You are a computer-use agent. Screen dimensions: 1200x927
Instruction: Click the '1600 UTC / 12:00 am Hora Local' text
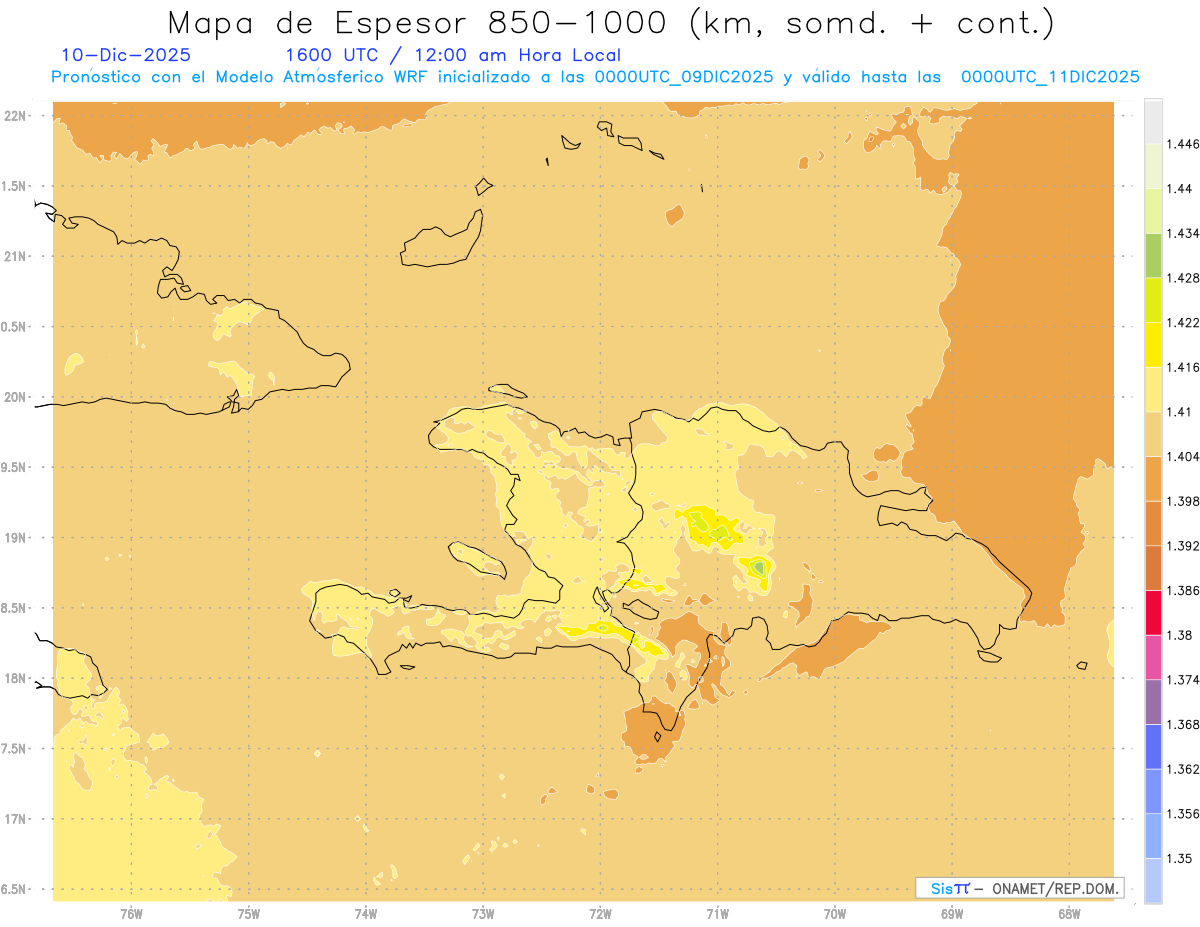453,55
